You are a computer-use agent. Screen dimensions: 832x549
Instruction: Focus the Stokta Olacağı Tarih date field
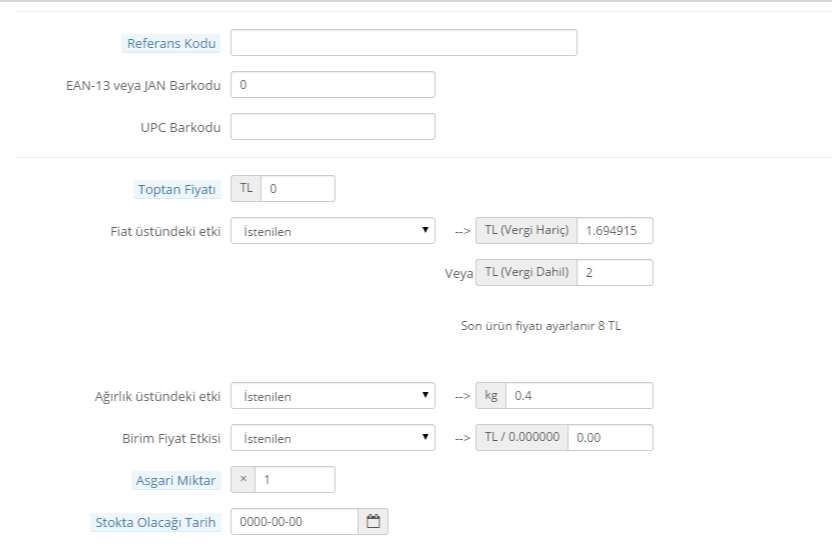pos(294,521)
